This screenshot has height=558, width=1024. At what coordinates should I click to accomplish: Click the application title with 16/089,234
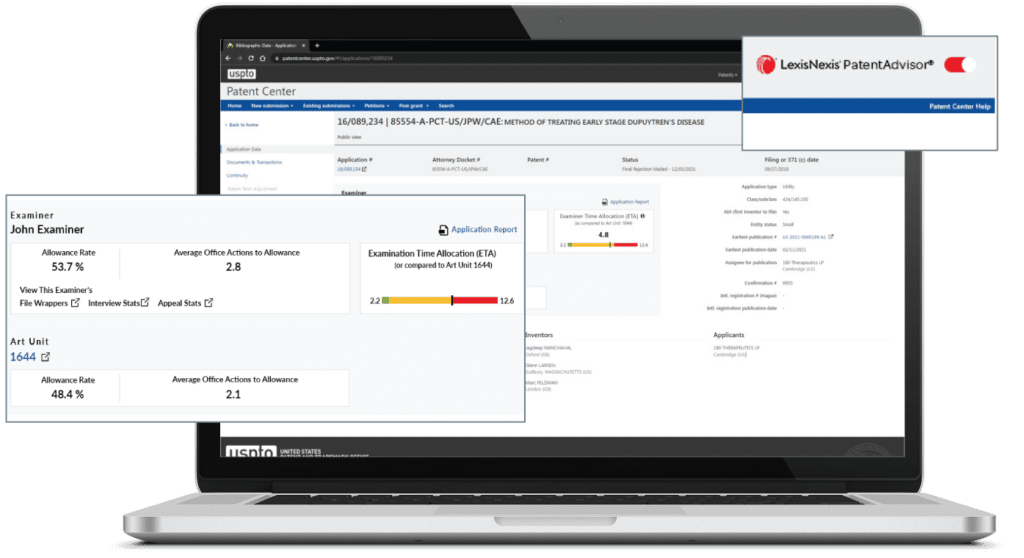[520, 122]
